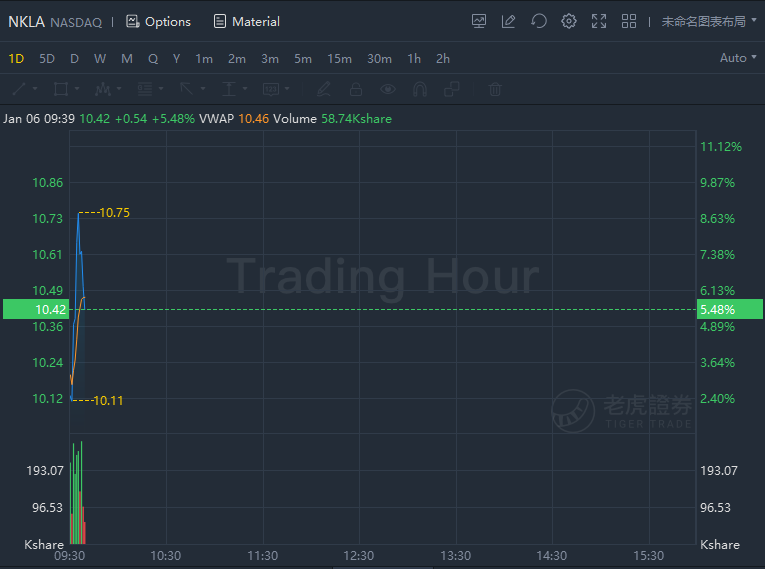The height and width of the screenshot is (569, 765).
Task: Switch to the 5D timeframe
Action: 47,59
